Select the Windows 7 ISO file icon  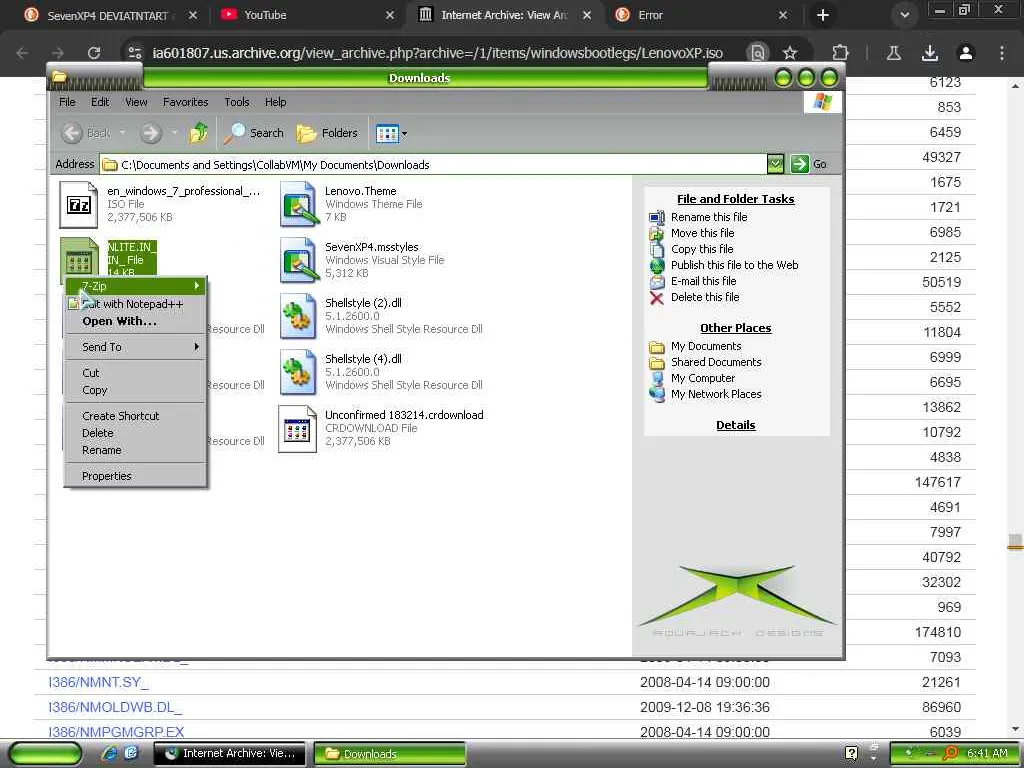[x=79, y=205]
